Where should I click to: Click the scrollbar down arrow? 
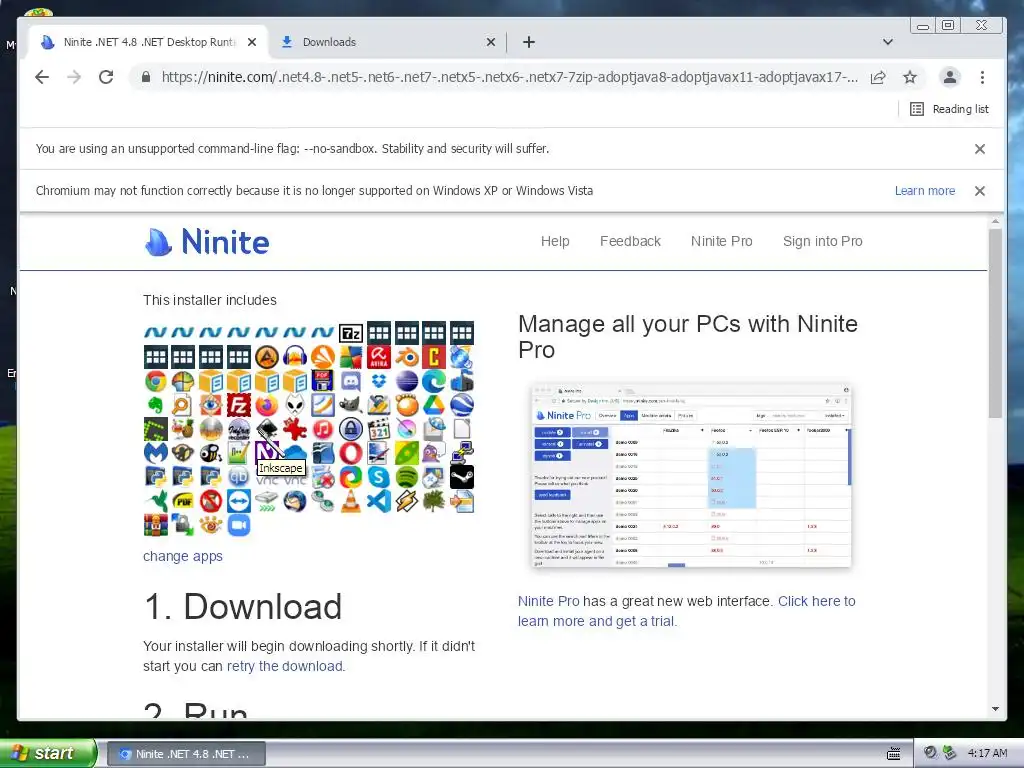pyautogui.click(x=995, y=709)
